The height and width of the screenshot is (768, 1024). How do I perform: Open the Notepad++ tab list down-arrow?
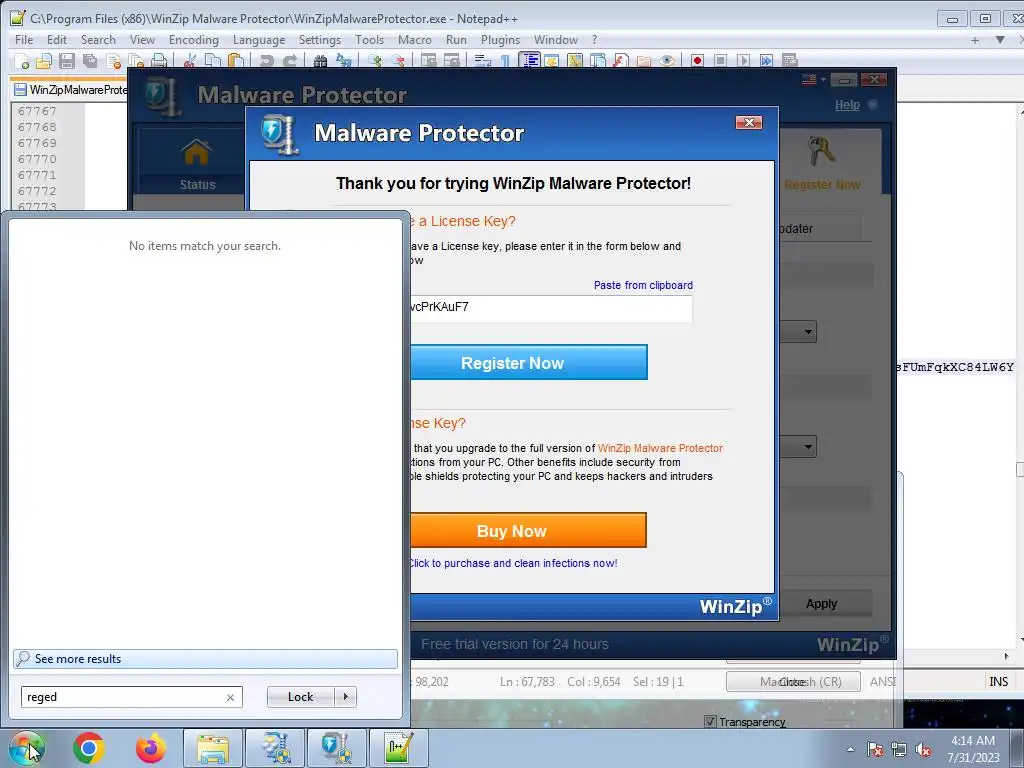click(x=1000, y=40)
